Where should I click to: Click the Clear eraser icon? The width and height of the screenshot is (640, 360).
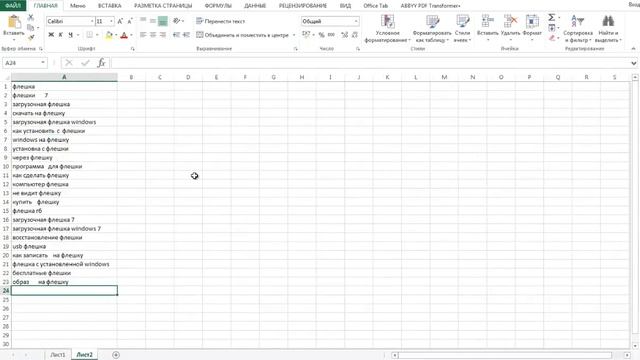click(551, 38)
